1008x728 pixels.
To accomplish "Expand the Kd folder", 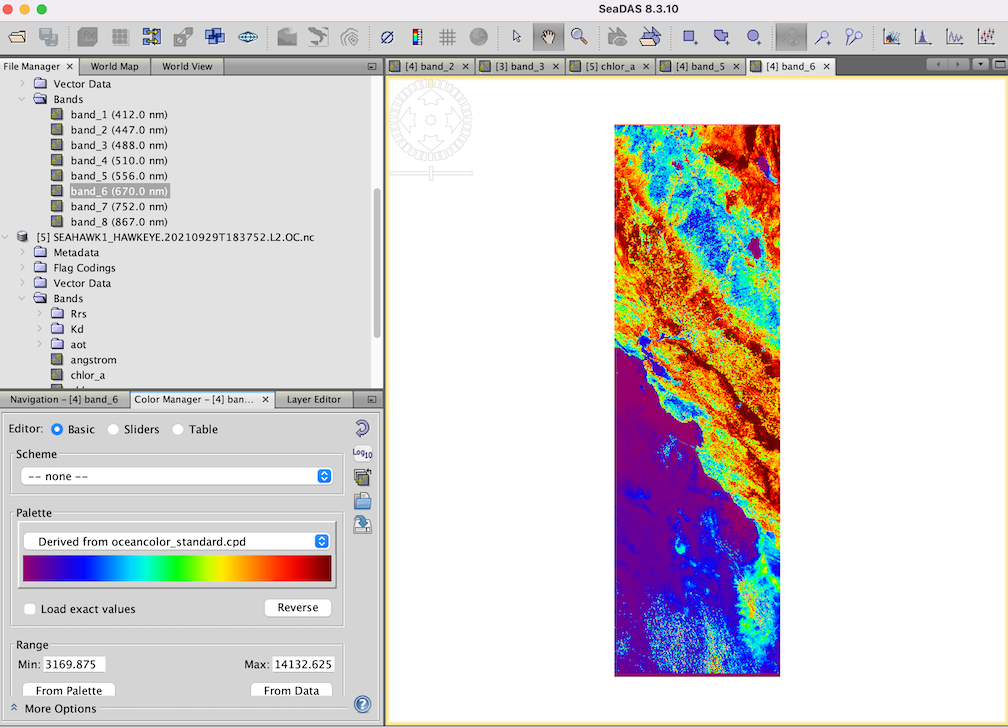I will point(40,329).
